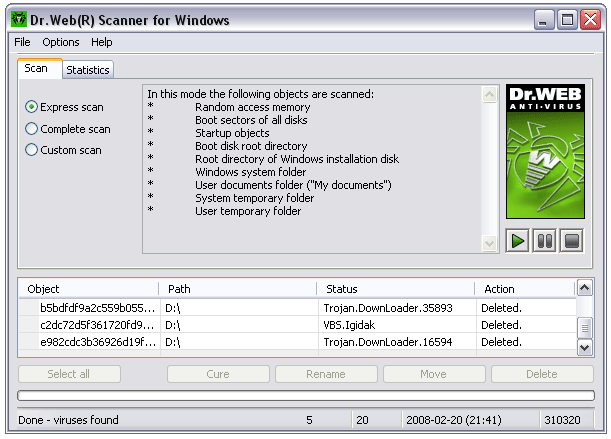The image size is (611, 439).
Task: Stop the scan with the stop button
Action: click(x=572, y=241)
